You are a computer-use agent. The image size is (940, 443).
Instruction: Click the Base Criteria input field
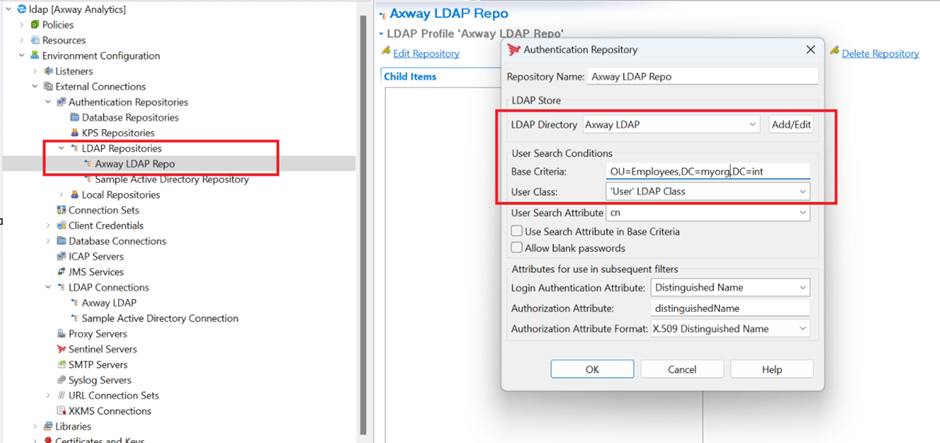click(x=708, y=172)
